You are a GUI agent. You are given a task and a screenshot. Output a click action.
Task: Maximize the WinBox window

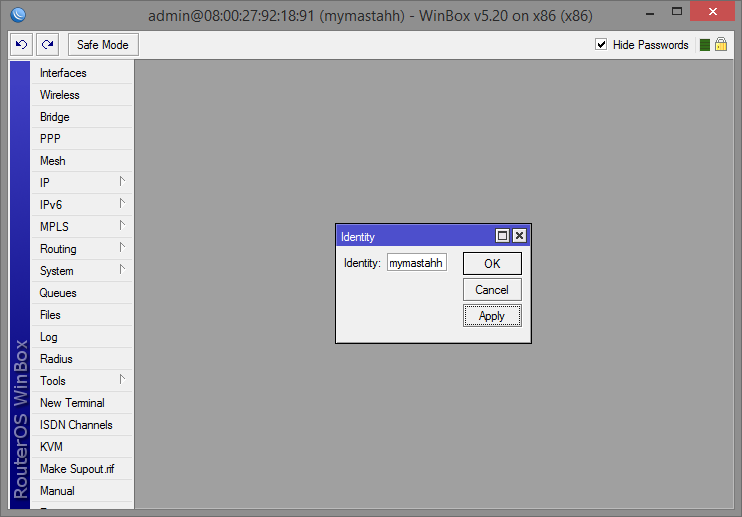[x=677, y=12]
